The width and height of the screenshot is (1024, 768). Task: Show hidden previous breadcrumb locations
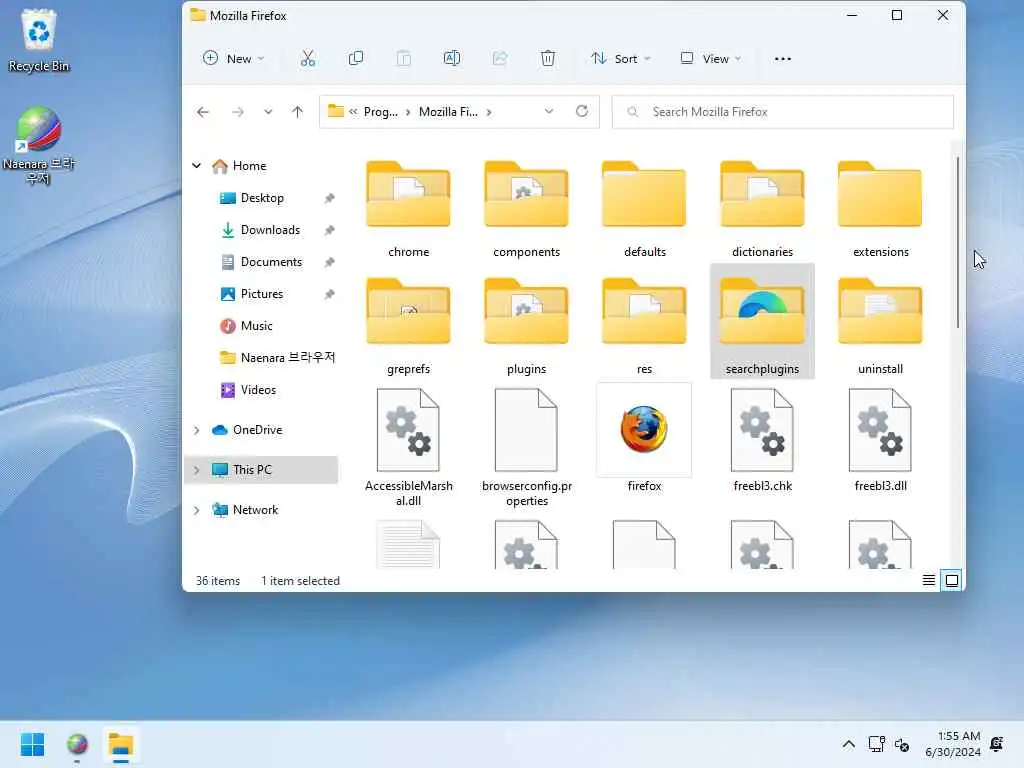[x=353, y=112]
